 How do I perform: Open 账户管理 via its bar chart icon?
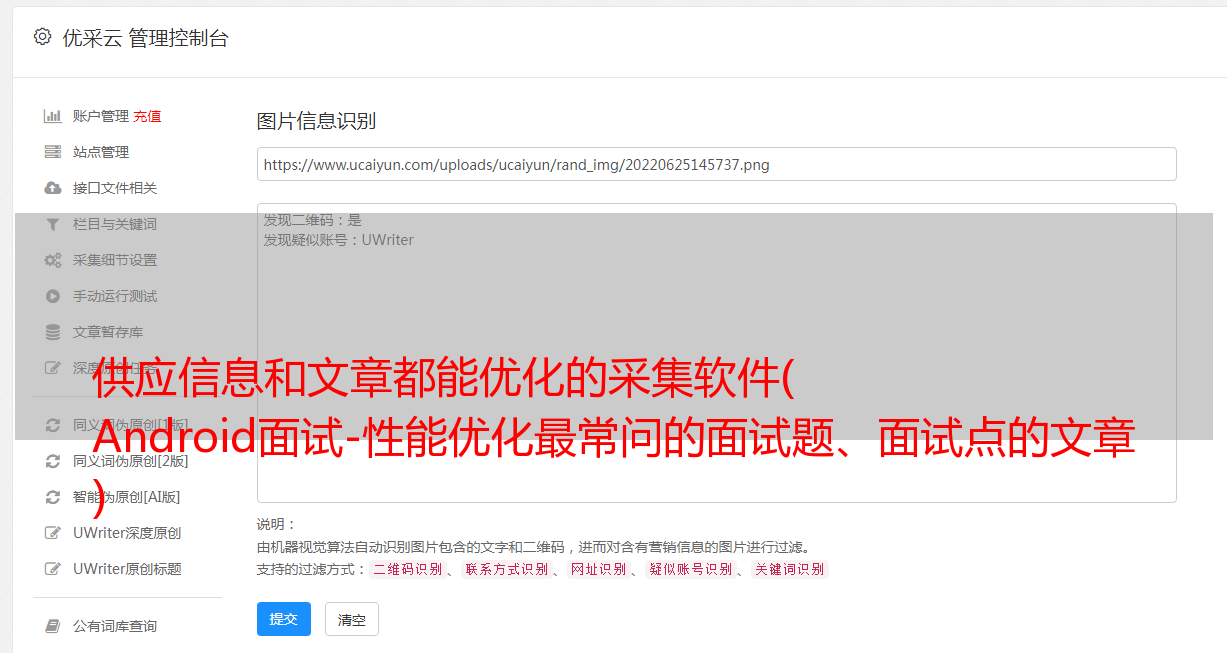[53, 116]
